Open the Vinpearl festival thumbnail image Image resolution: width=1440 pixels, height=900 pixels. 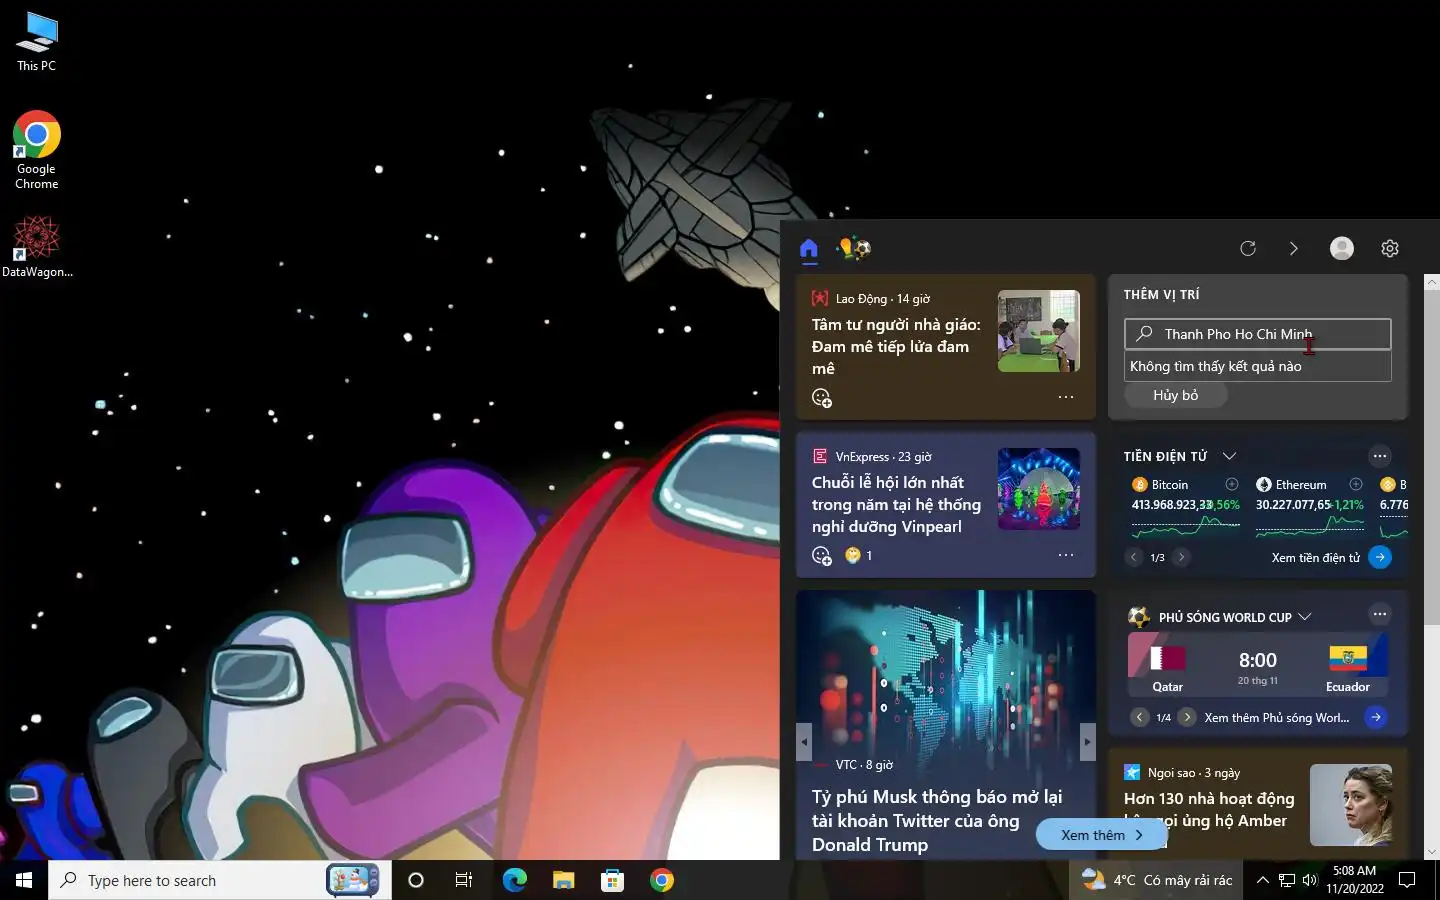[1039, 489]
